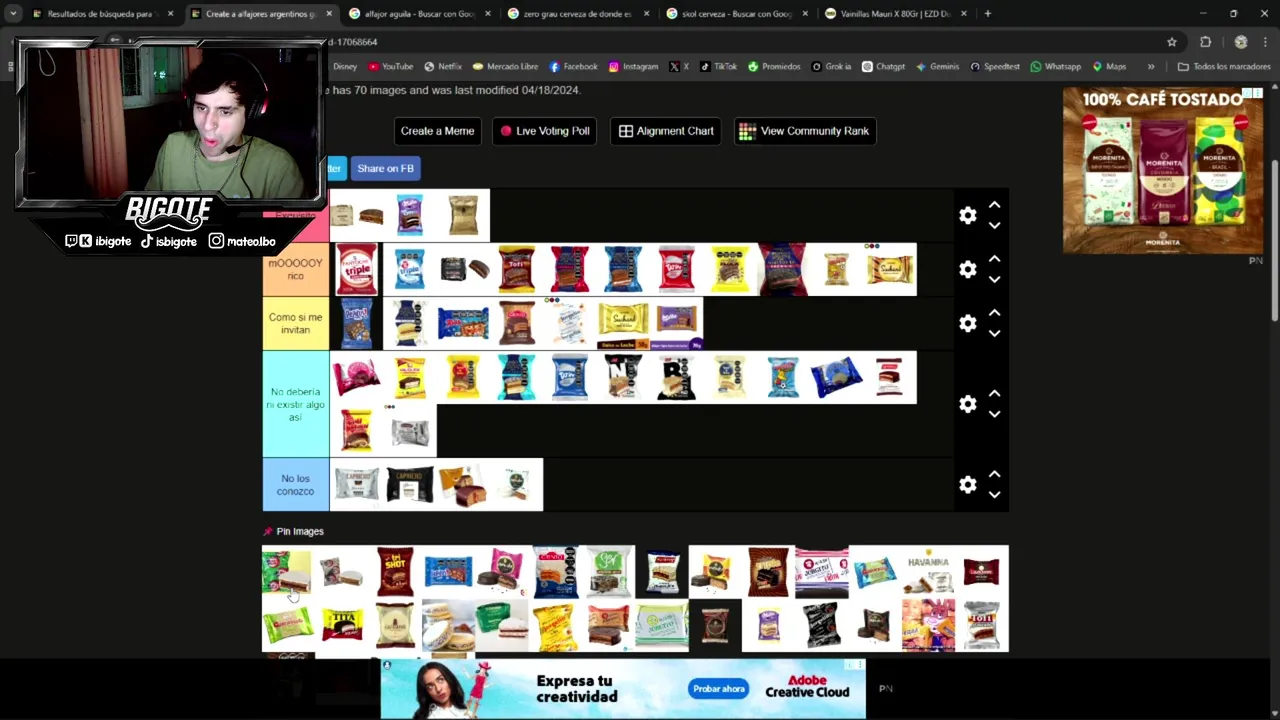Open the YouTube bookmark

390,67
